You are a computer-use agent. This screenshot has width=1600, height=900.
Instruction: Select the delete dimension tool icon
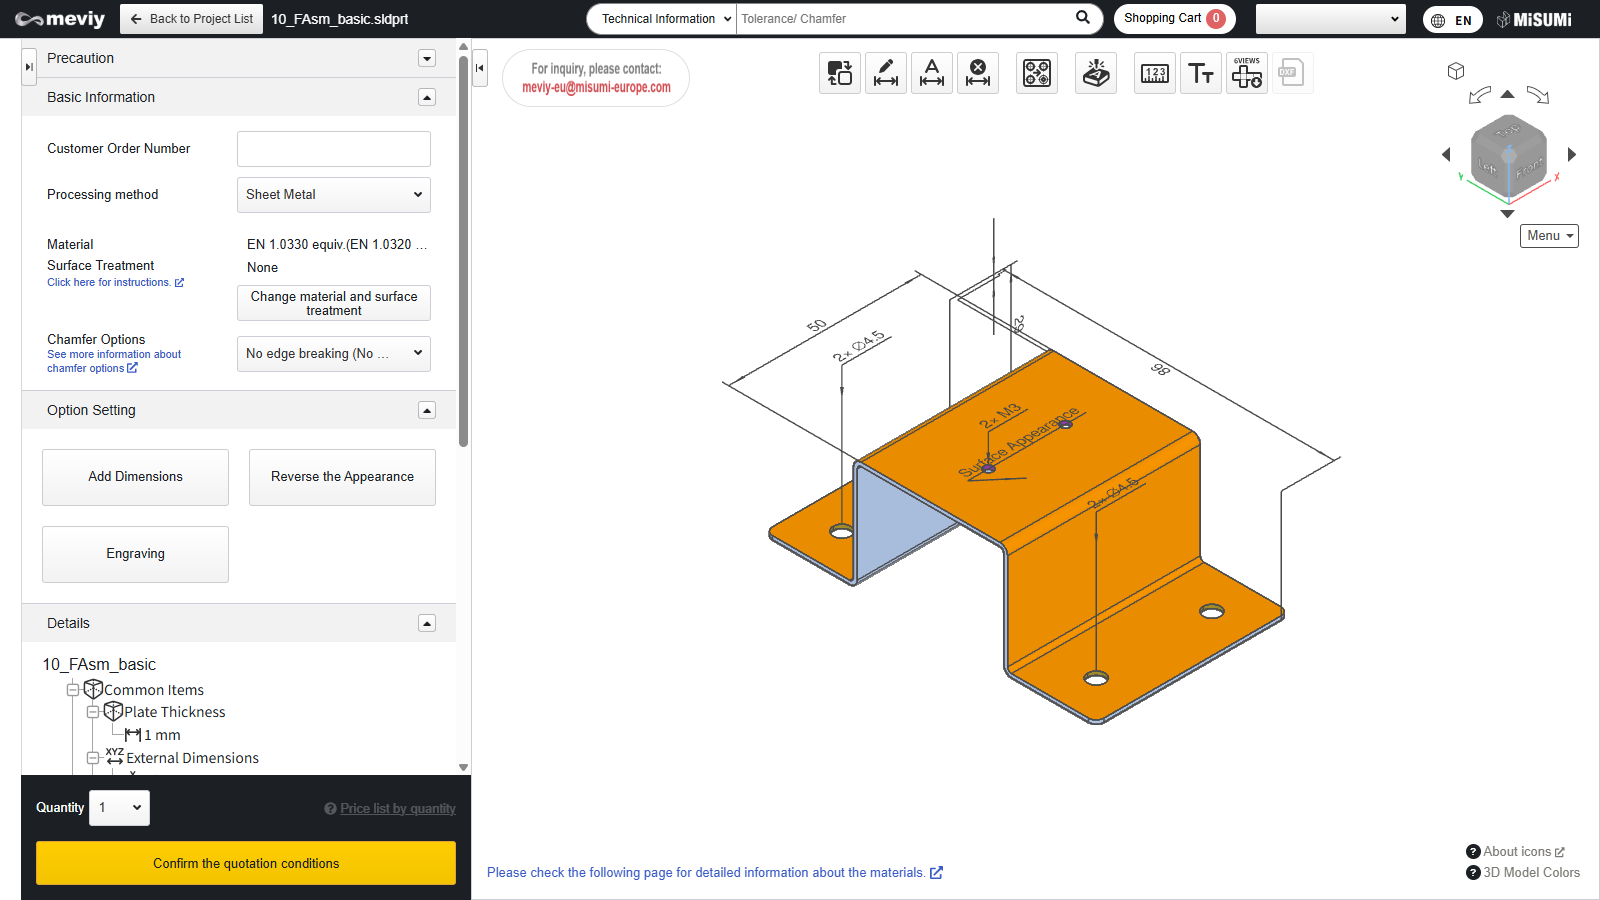(977, 73)
